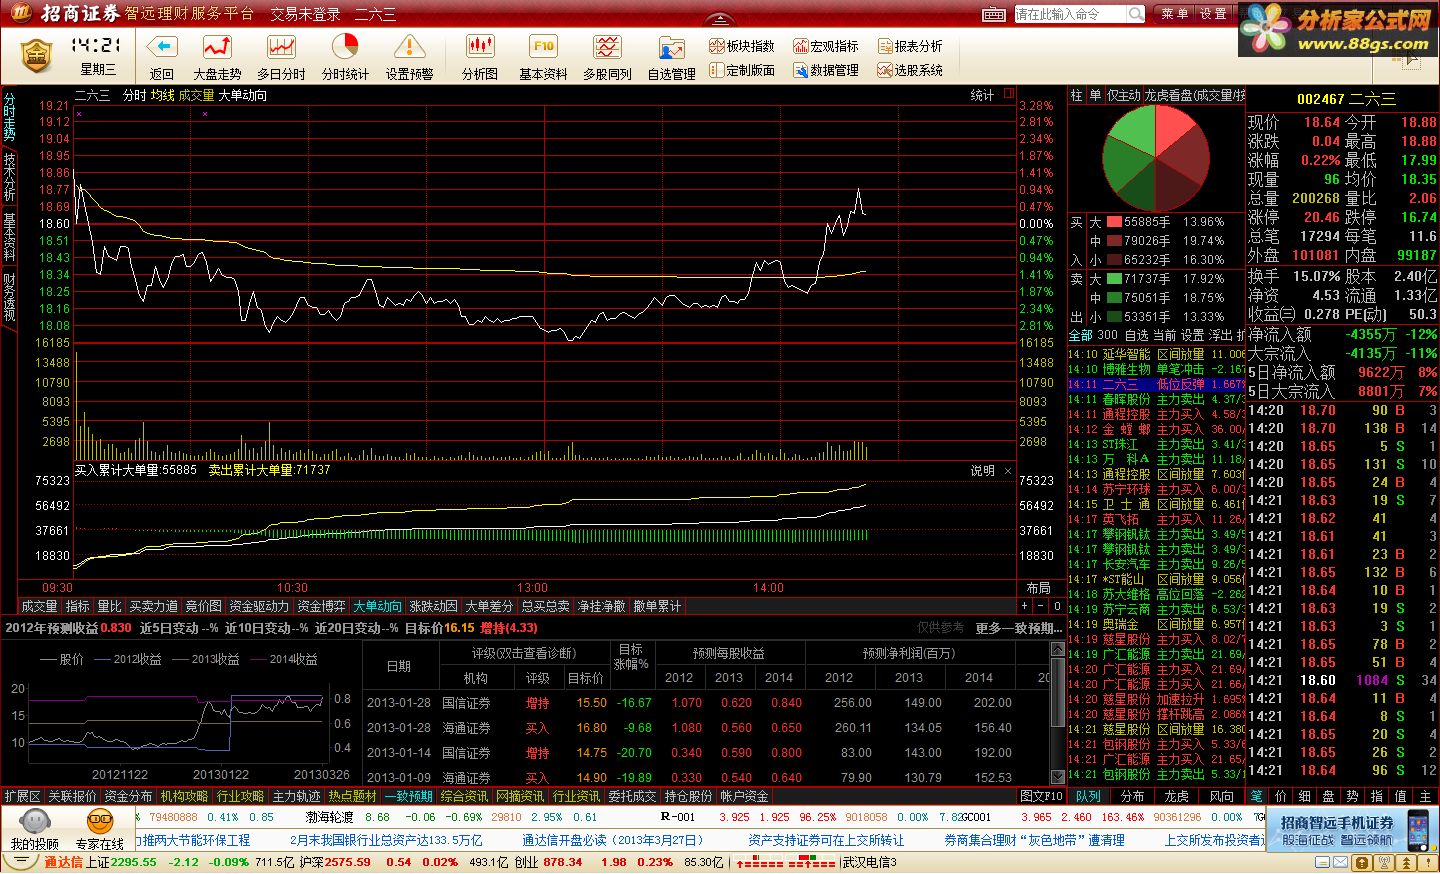1440x874 pixels.
Task: Toggle 自选 filter in alerts list
Action: (x=1136, y=335)
